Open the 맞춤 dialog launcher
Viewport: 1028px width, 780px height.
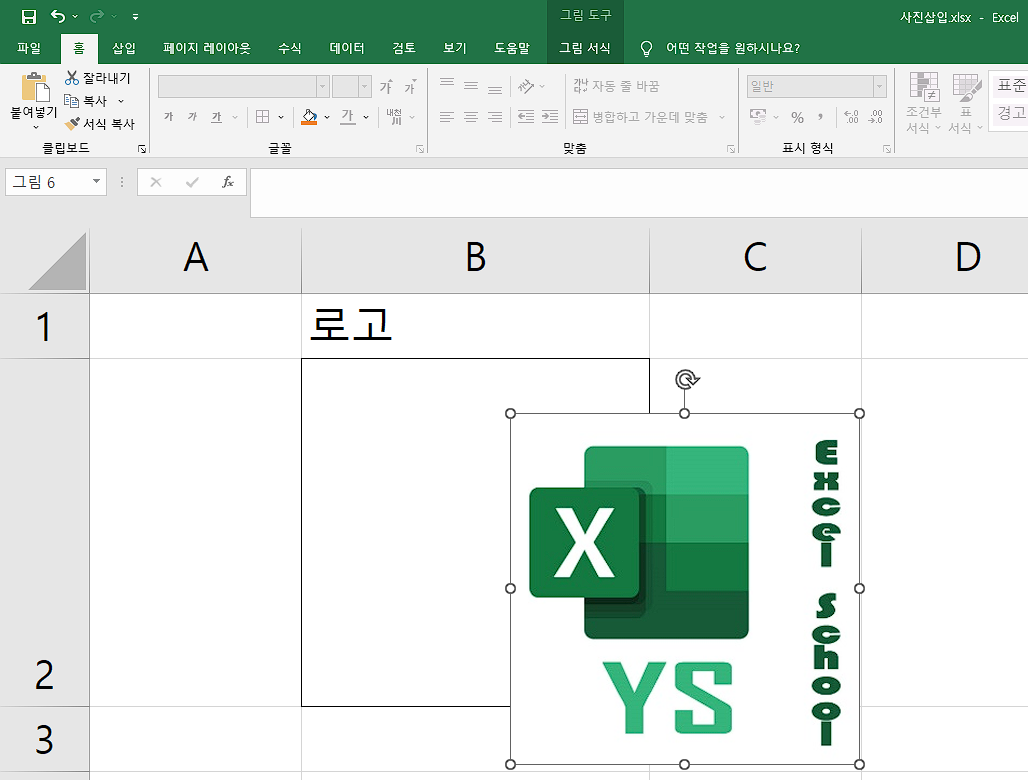731,149
